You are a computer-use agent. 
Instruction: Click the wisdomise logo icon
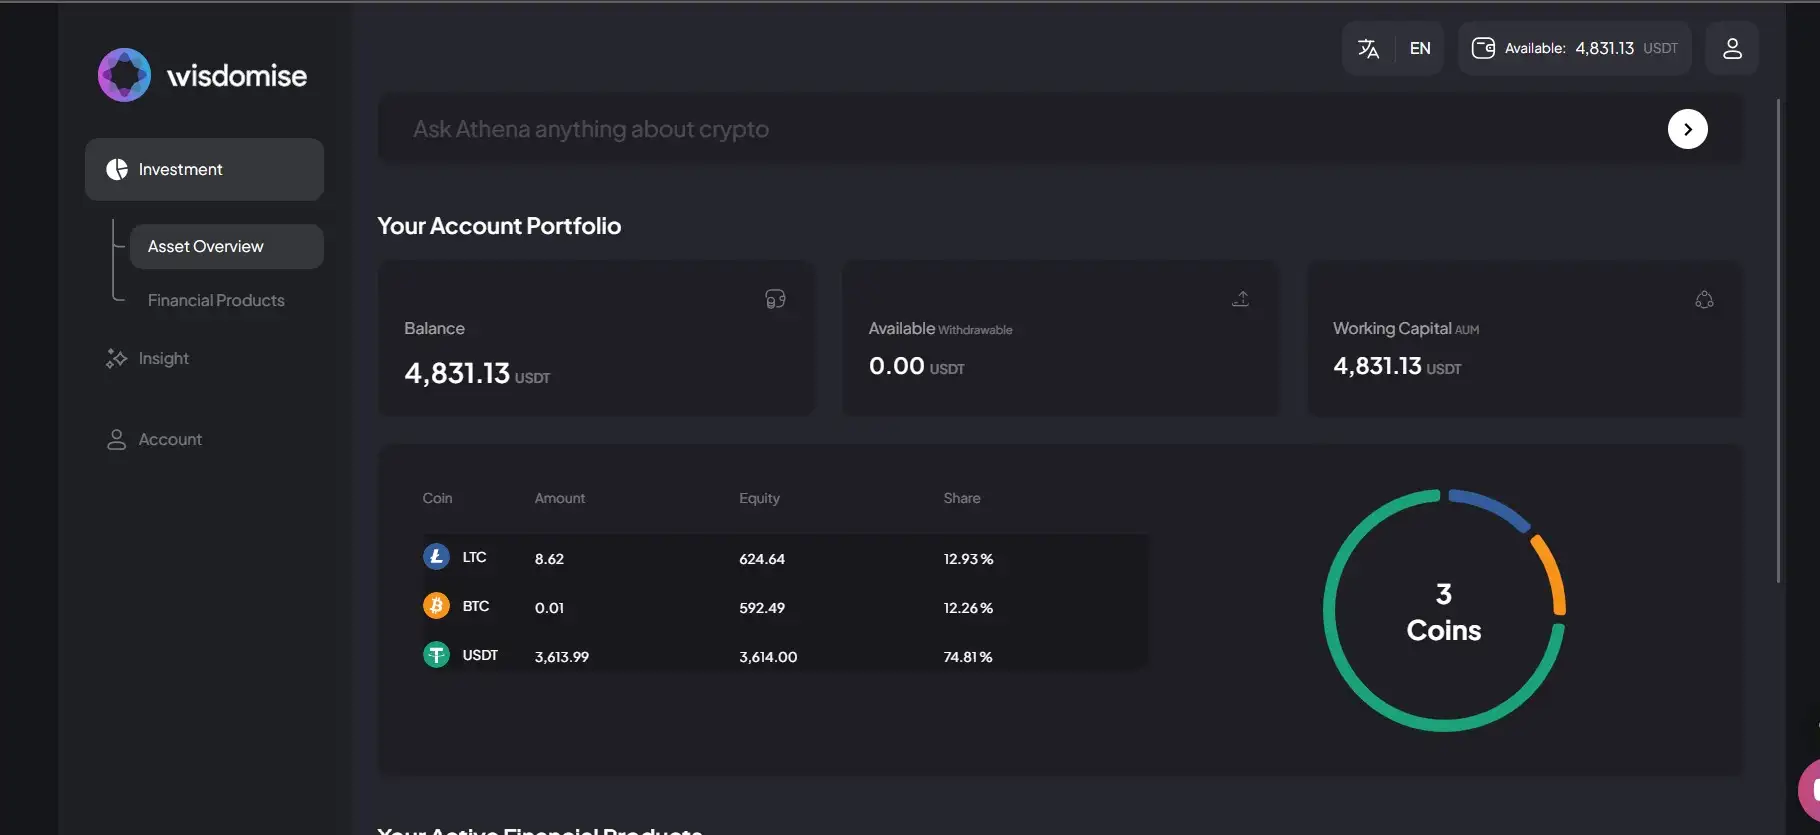124,75
